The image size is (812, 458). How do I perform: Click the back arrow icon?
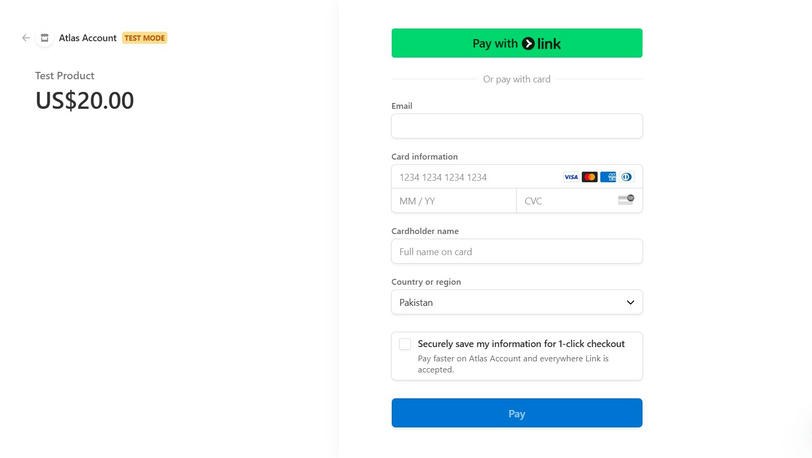coord(26,38)
